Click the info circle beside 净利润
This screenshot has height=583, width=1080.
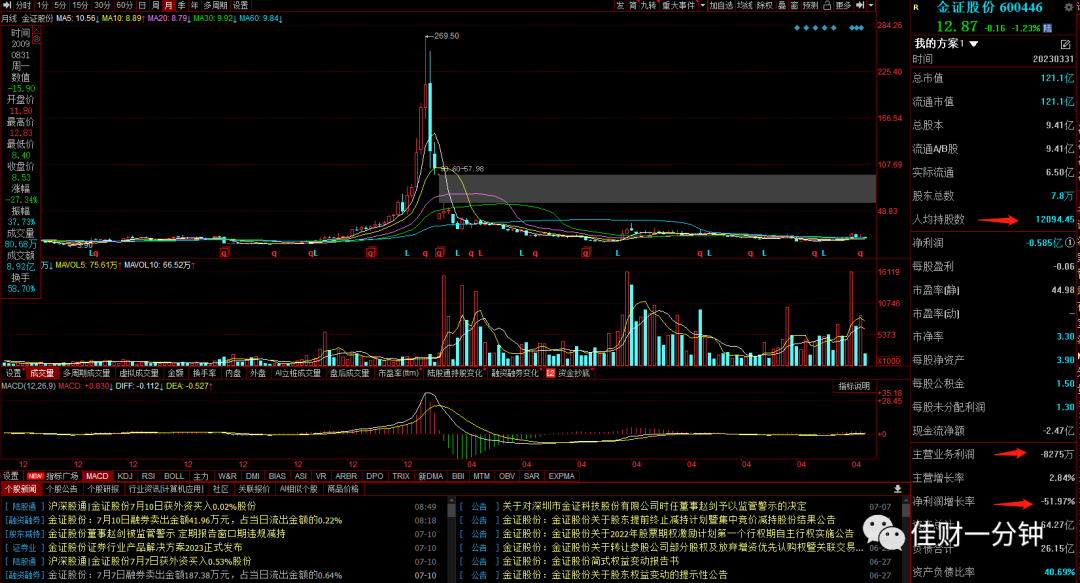[1070, 243]
